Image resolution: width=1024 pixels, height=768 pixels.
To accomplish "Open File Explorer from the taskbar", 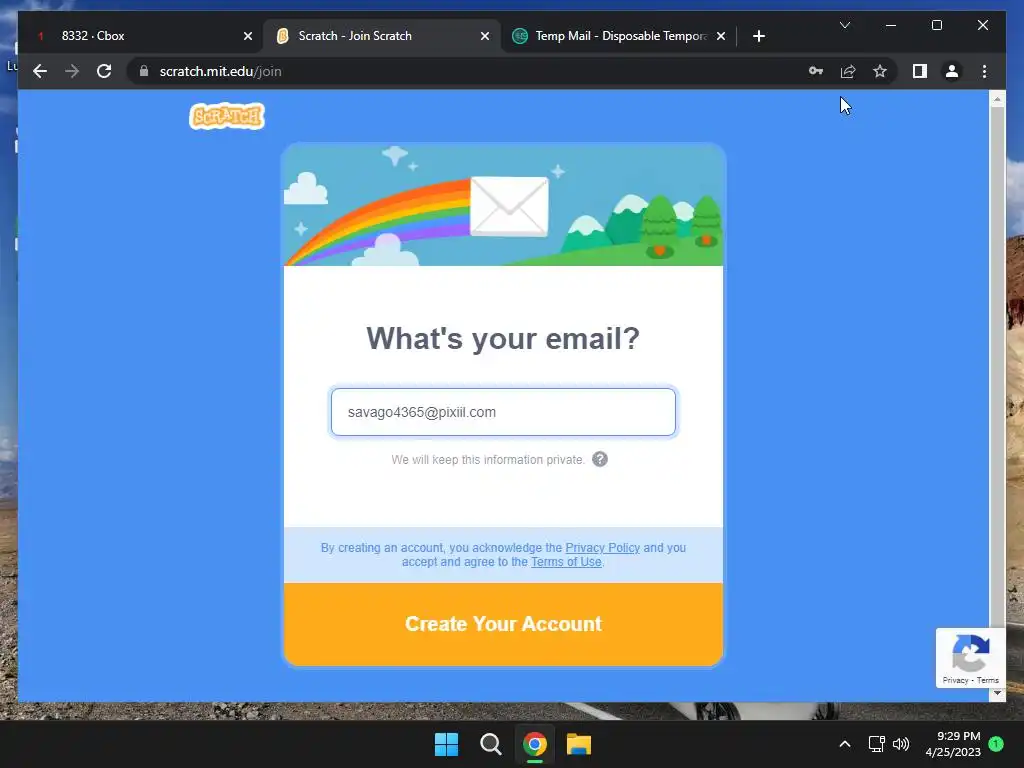I will [579, 744].
